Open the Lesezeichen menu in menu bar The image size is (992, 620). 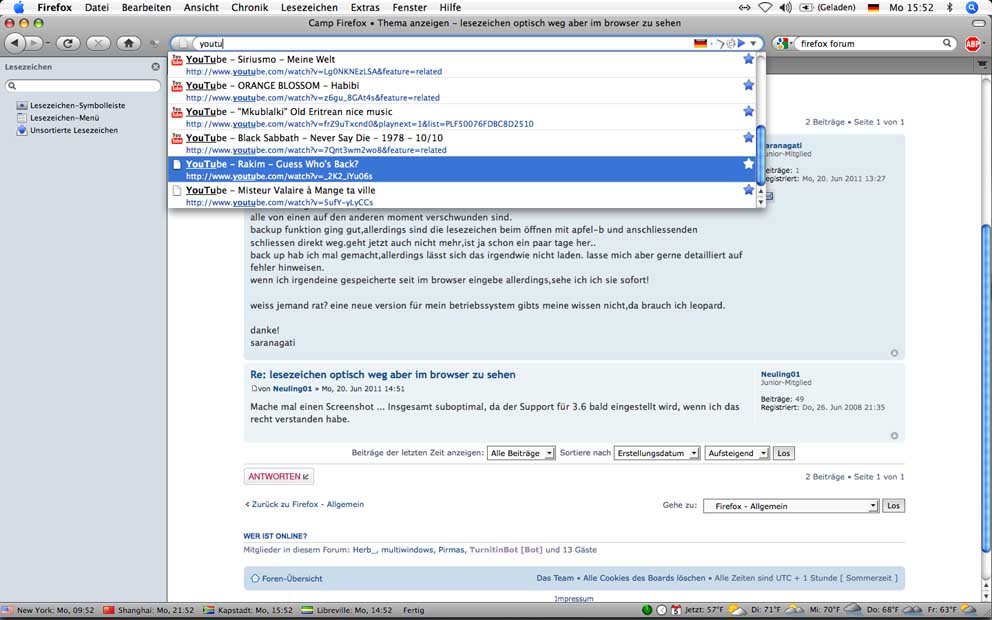click(309, 8)
